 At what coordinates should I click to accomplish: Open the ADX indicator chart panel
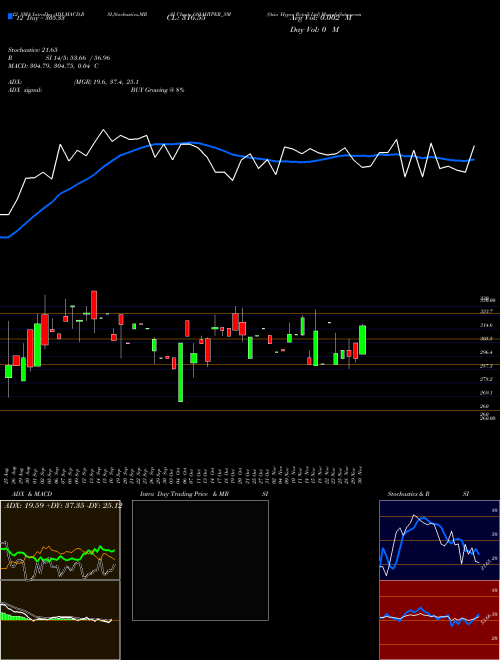[x=60, y=540]
